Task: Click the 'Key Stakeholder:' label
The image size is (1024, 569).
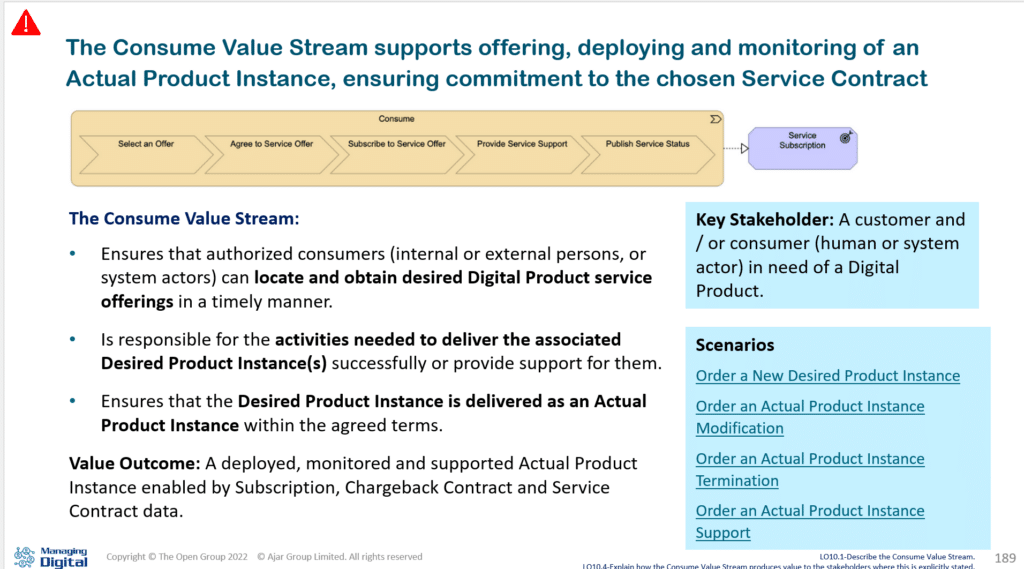Action: (x=765, y=219)
